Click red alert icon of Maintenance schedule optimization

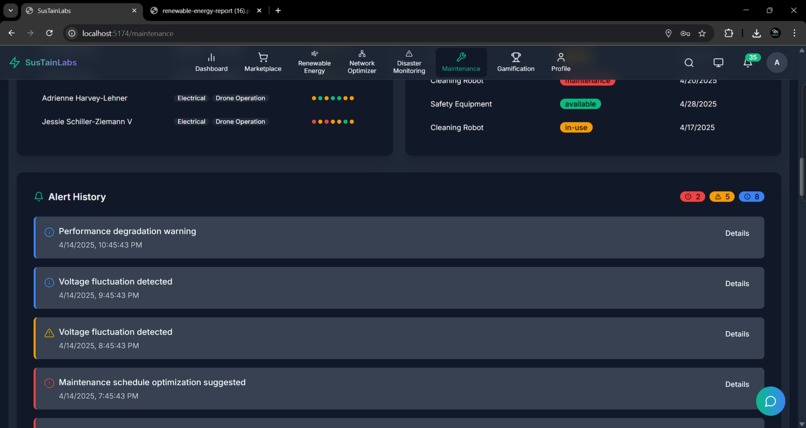(49, 383)
